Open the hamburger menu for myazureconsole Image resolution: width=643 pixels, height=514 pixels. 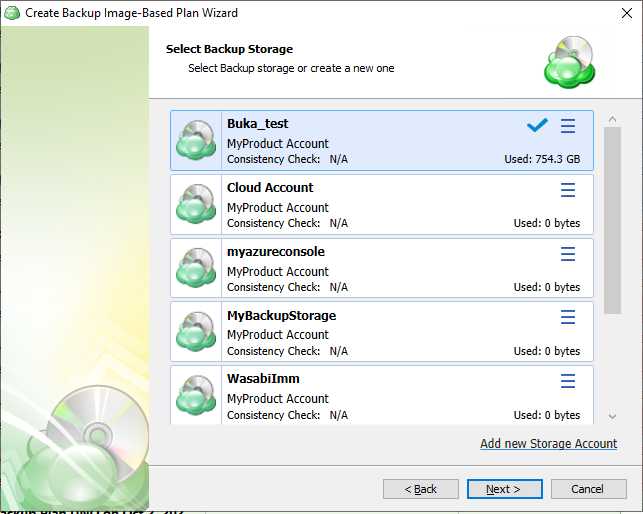[x=568, y=254]
